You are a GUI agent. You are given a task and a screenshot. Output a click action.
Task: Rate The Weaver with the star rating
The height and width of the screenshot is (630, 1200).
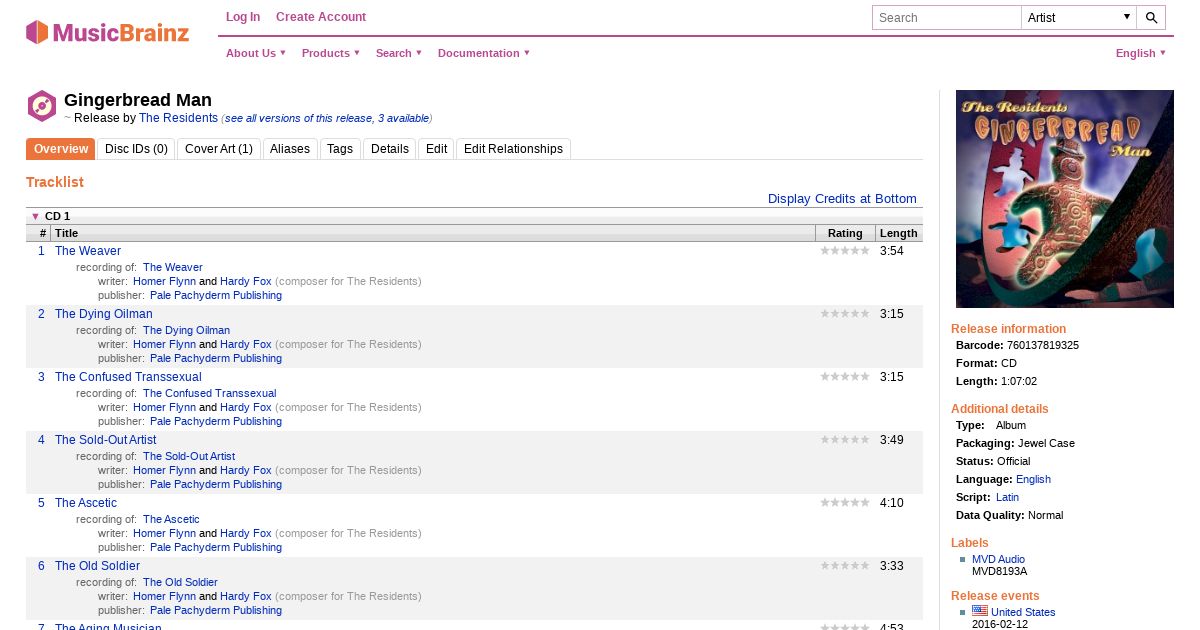pyautogui.click(x=845, y=251)
